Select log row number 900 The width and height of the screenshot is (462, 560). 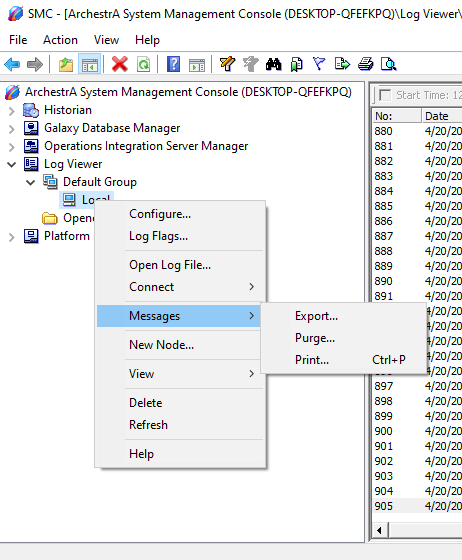[417, 431]
